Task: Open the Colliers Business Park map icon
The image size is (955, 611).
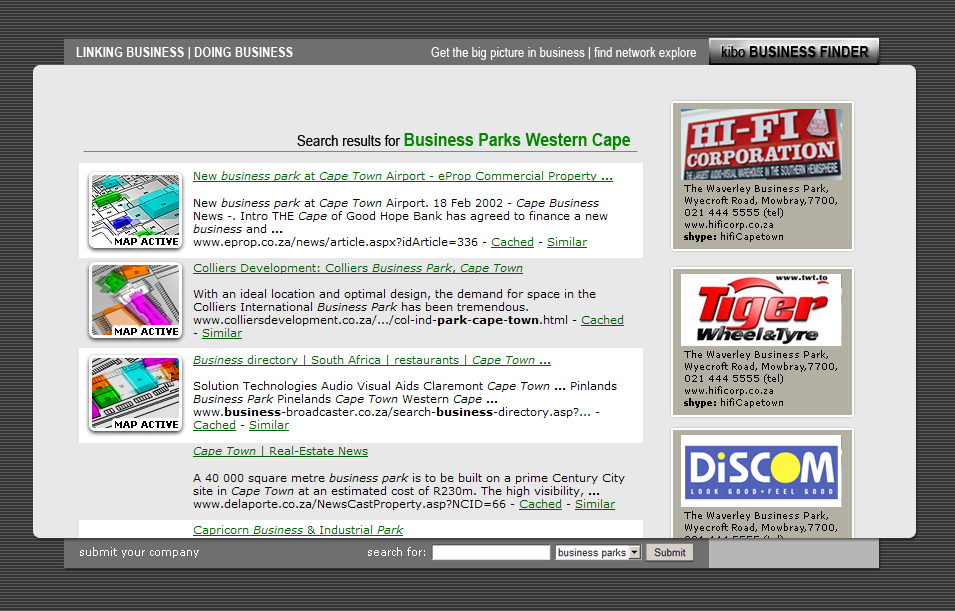Action: (x=135, y=300)
